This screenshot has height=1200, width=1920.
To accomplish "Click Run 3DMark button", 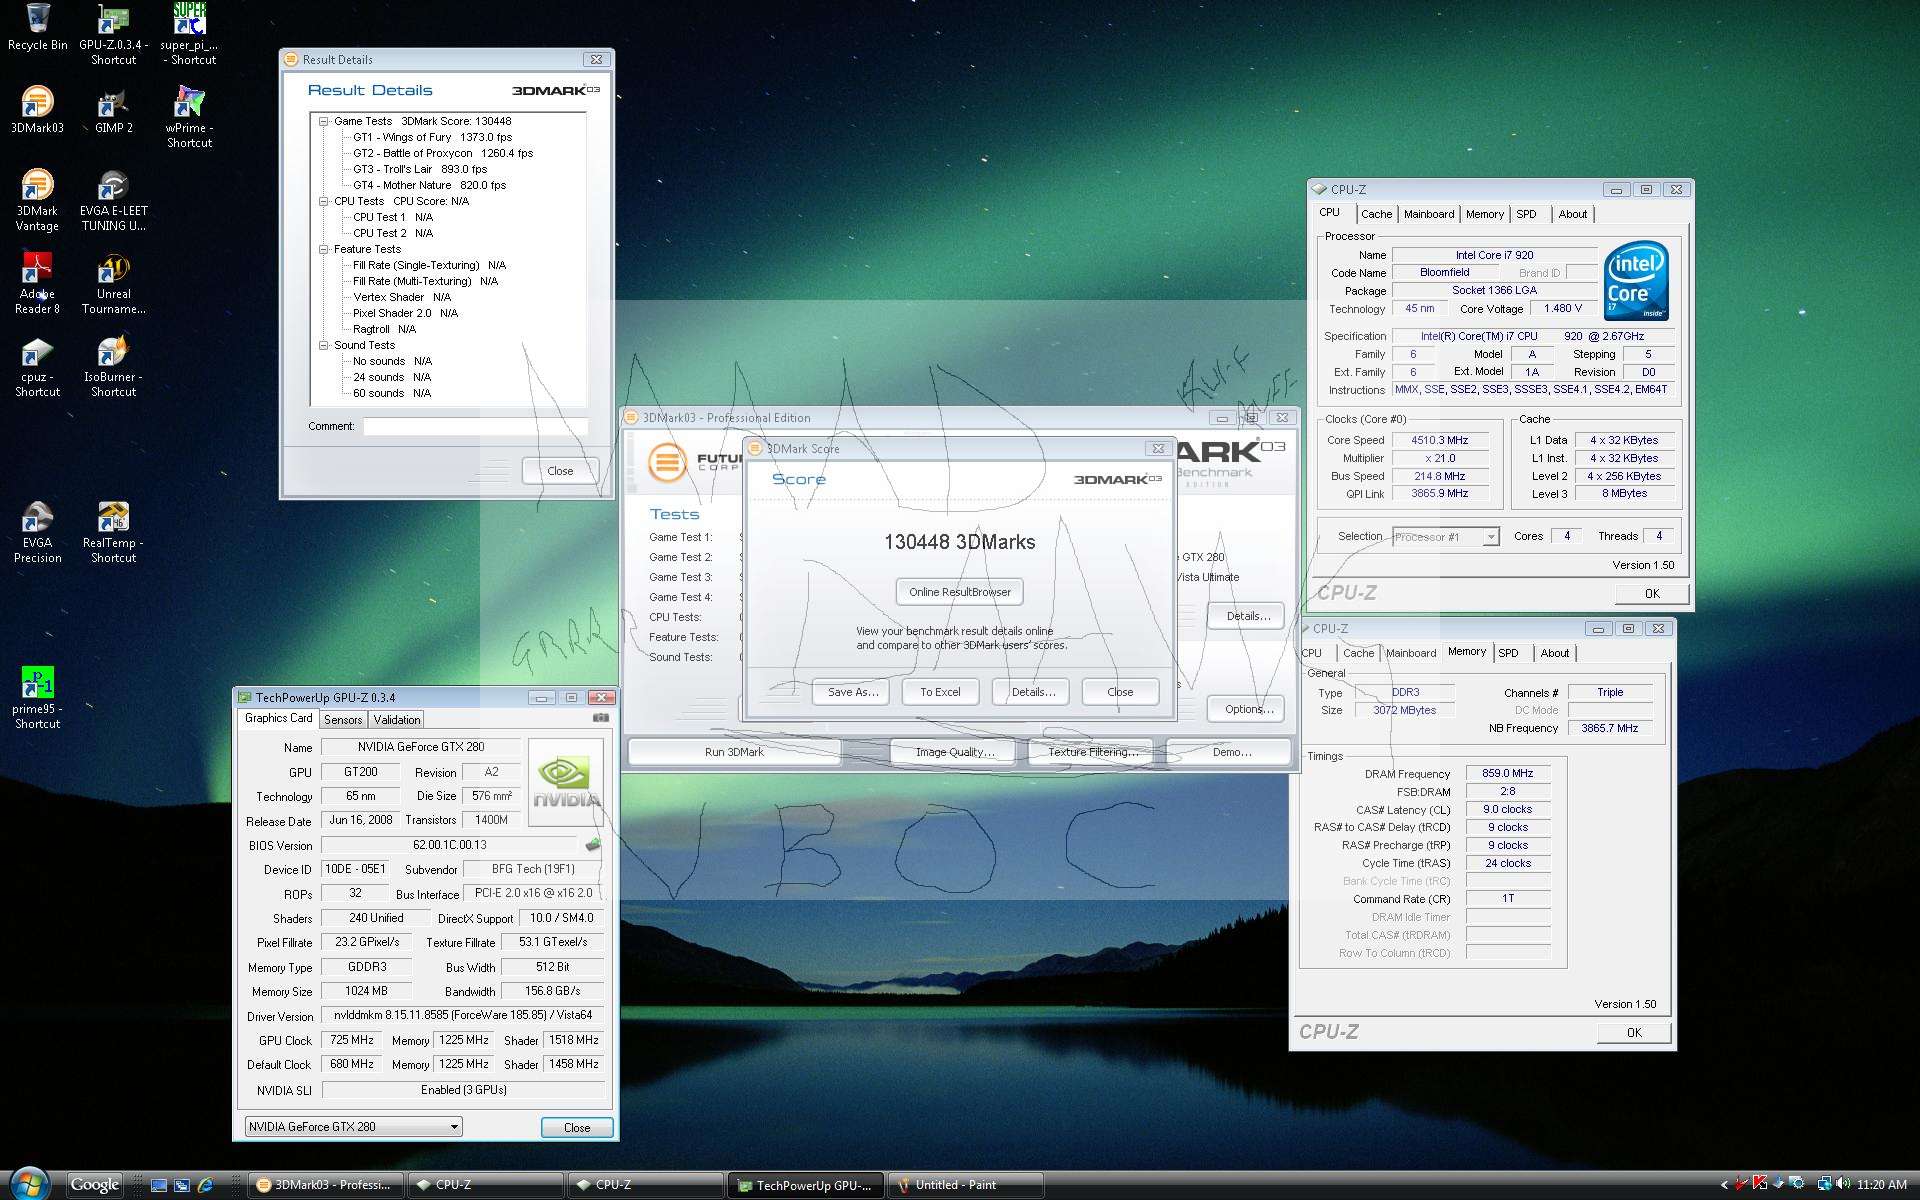I will [x=734, y=752].
